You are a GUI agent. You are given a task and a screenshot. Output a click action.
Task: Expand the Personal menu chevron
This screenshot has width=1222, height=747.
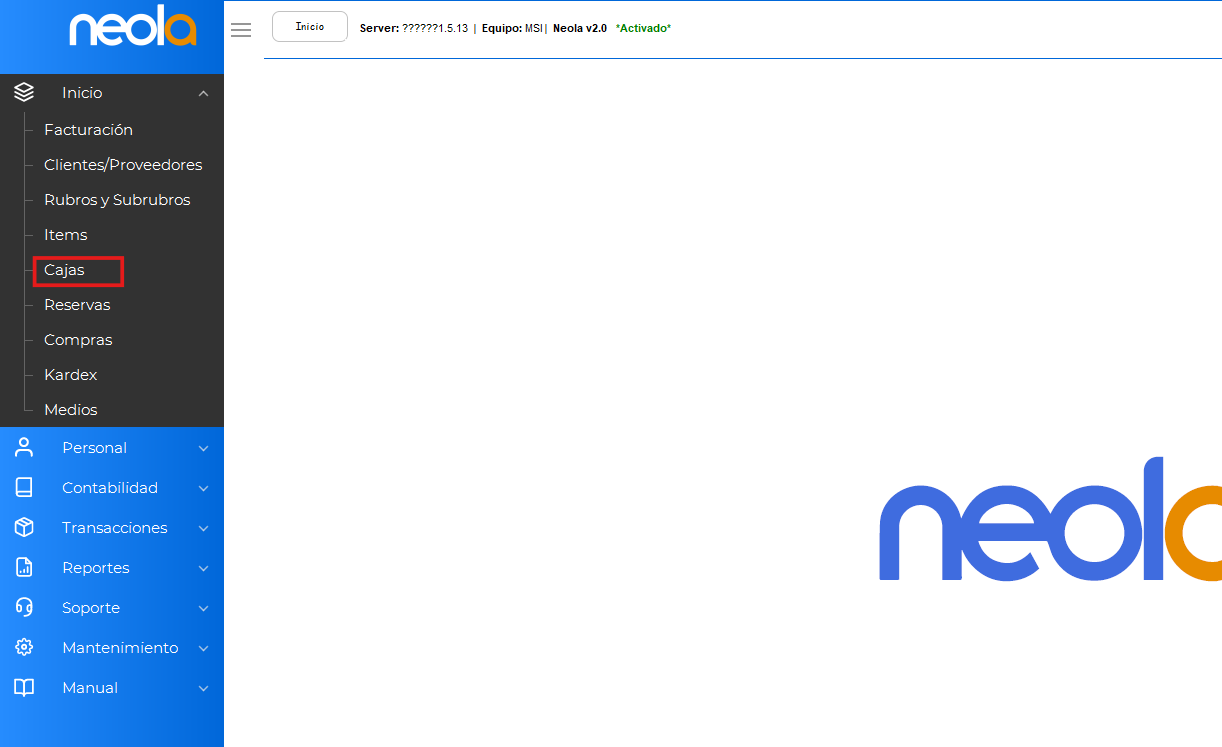point(203,448)
